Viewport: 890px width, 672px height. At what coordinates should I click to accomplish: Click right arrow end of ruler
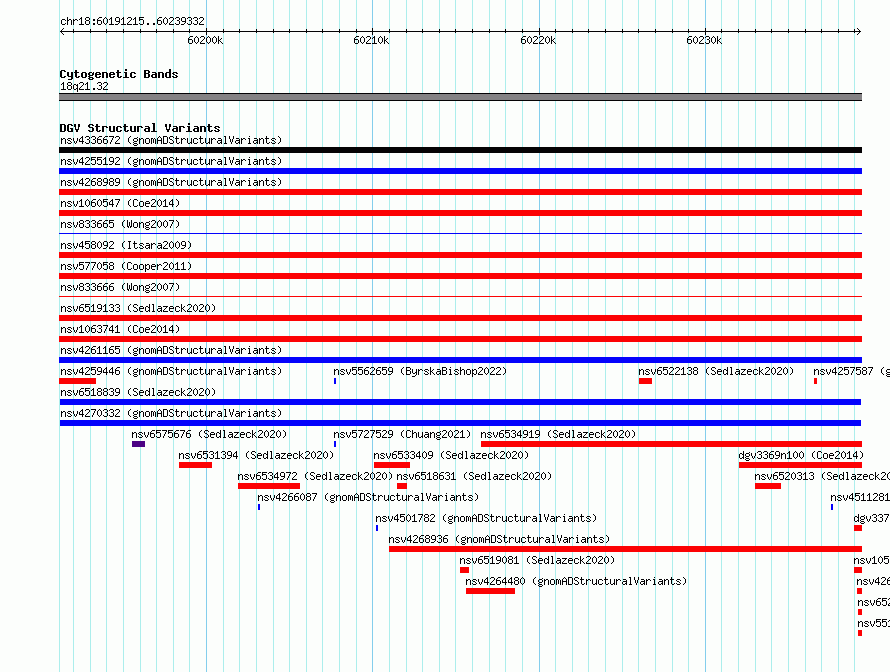[859, 31]
